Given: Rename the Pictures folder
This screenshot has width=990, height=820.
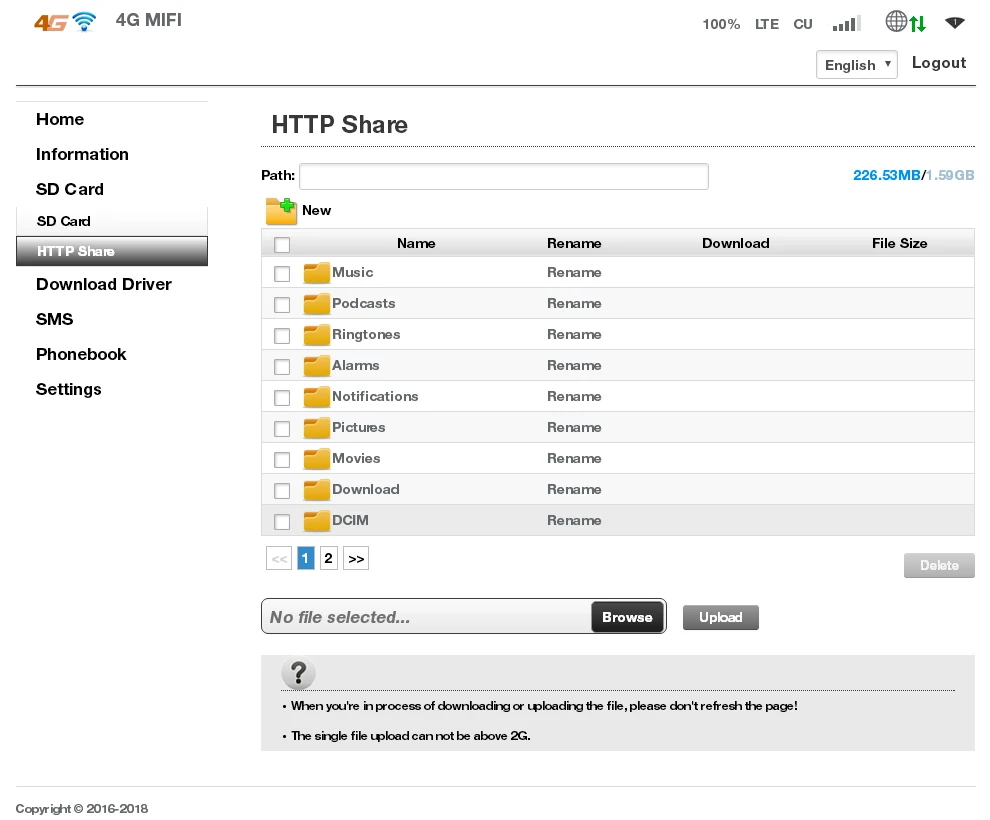Looking at the screenshot, I should click(x=574, y=427).
